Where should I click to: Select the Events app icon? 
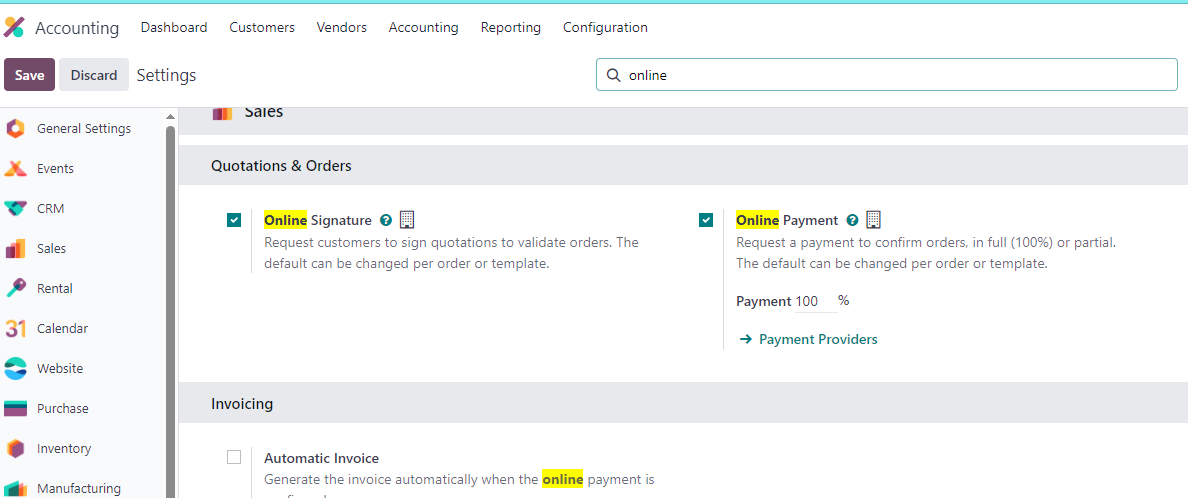point(15,168)
